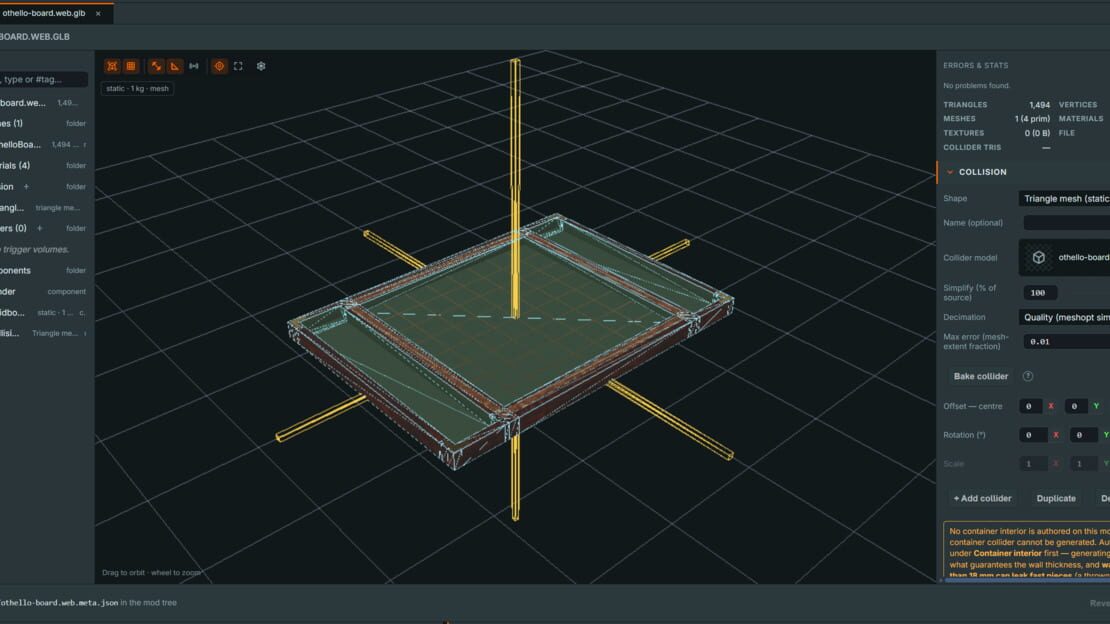Click the 'static · 1 kg · mesh' badge
The width and height of the screenshot is (1110, 624).
tap(137, 89)
